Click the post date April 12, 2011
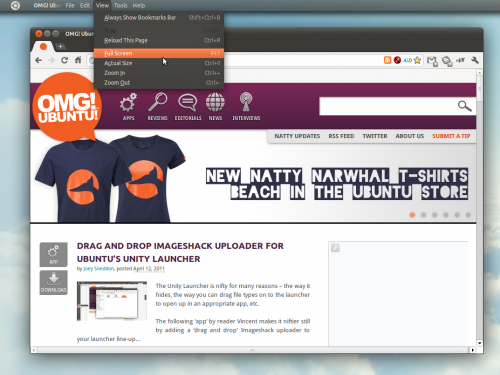The width and height of the screenshot is (500, 375). 149,269
